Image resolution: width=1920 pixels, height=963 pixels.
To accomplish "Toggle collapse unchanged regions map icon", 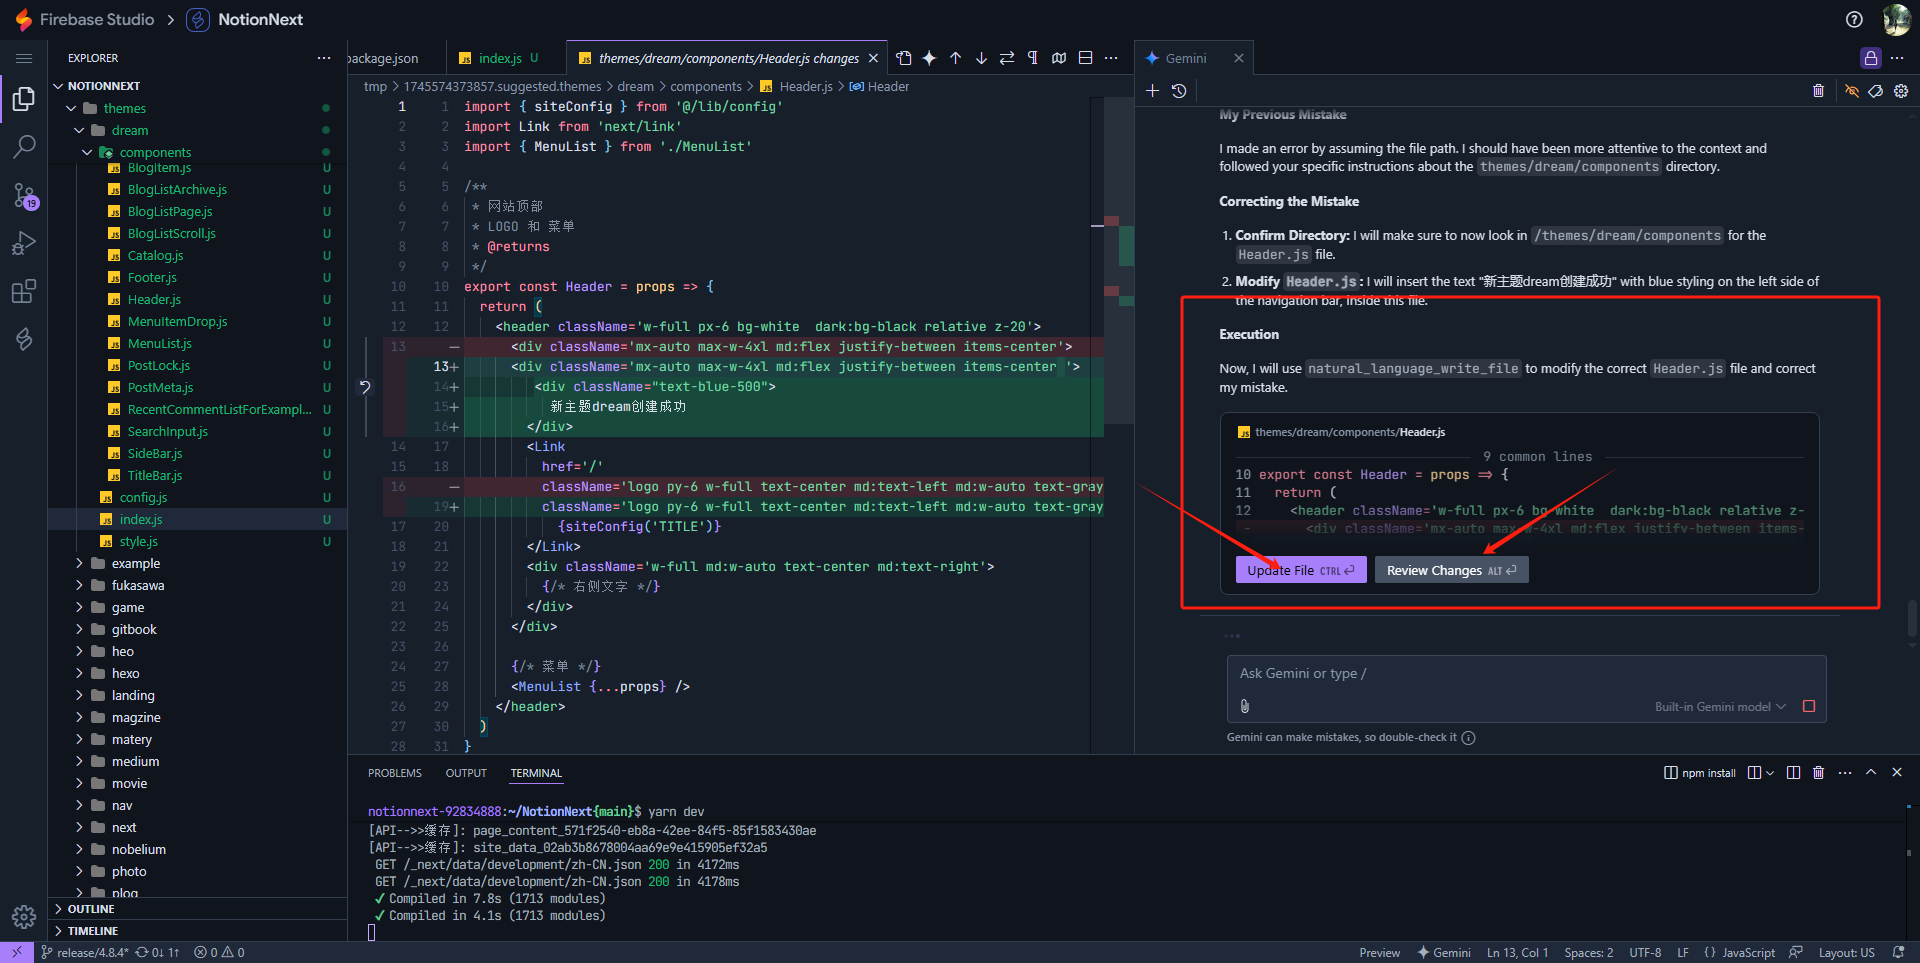I will point(1059,58).
